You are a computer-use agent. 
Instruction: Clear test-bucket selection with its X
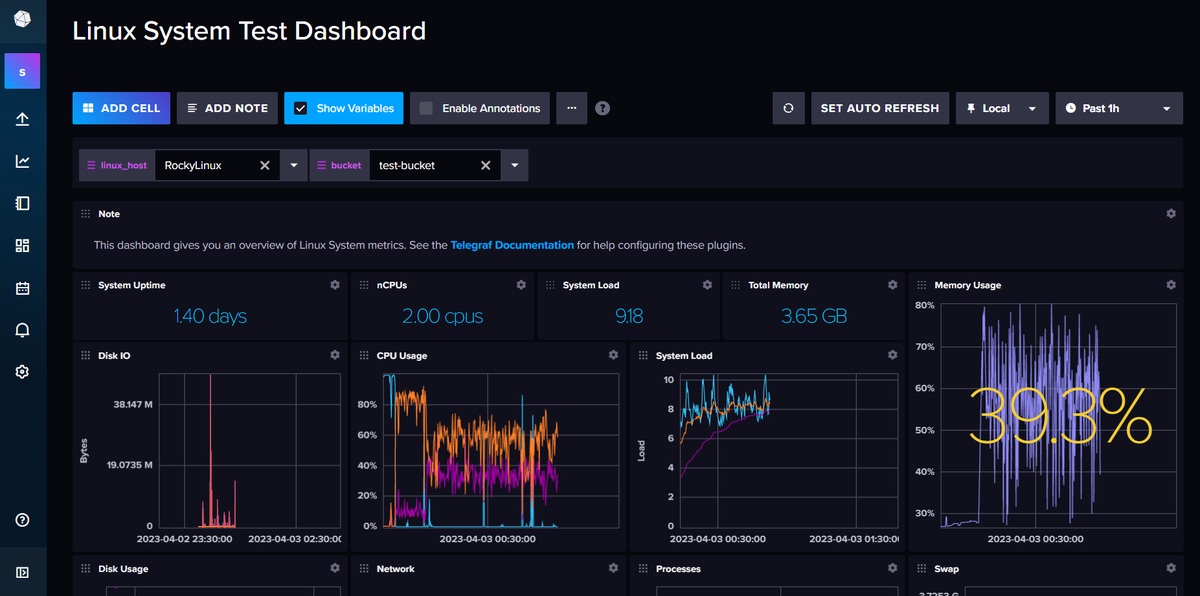(x=486, y=165)
